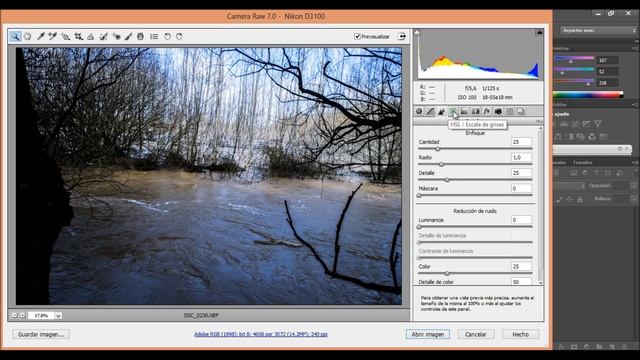The width and height of the screenshot is (640, 360).
Task: Open the HSL / Escala de grises tab
Action: coord(453,111)
